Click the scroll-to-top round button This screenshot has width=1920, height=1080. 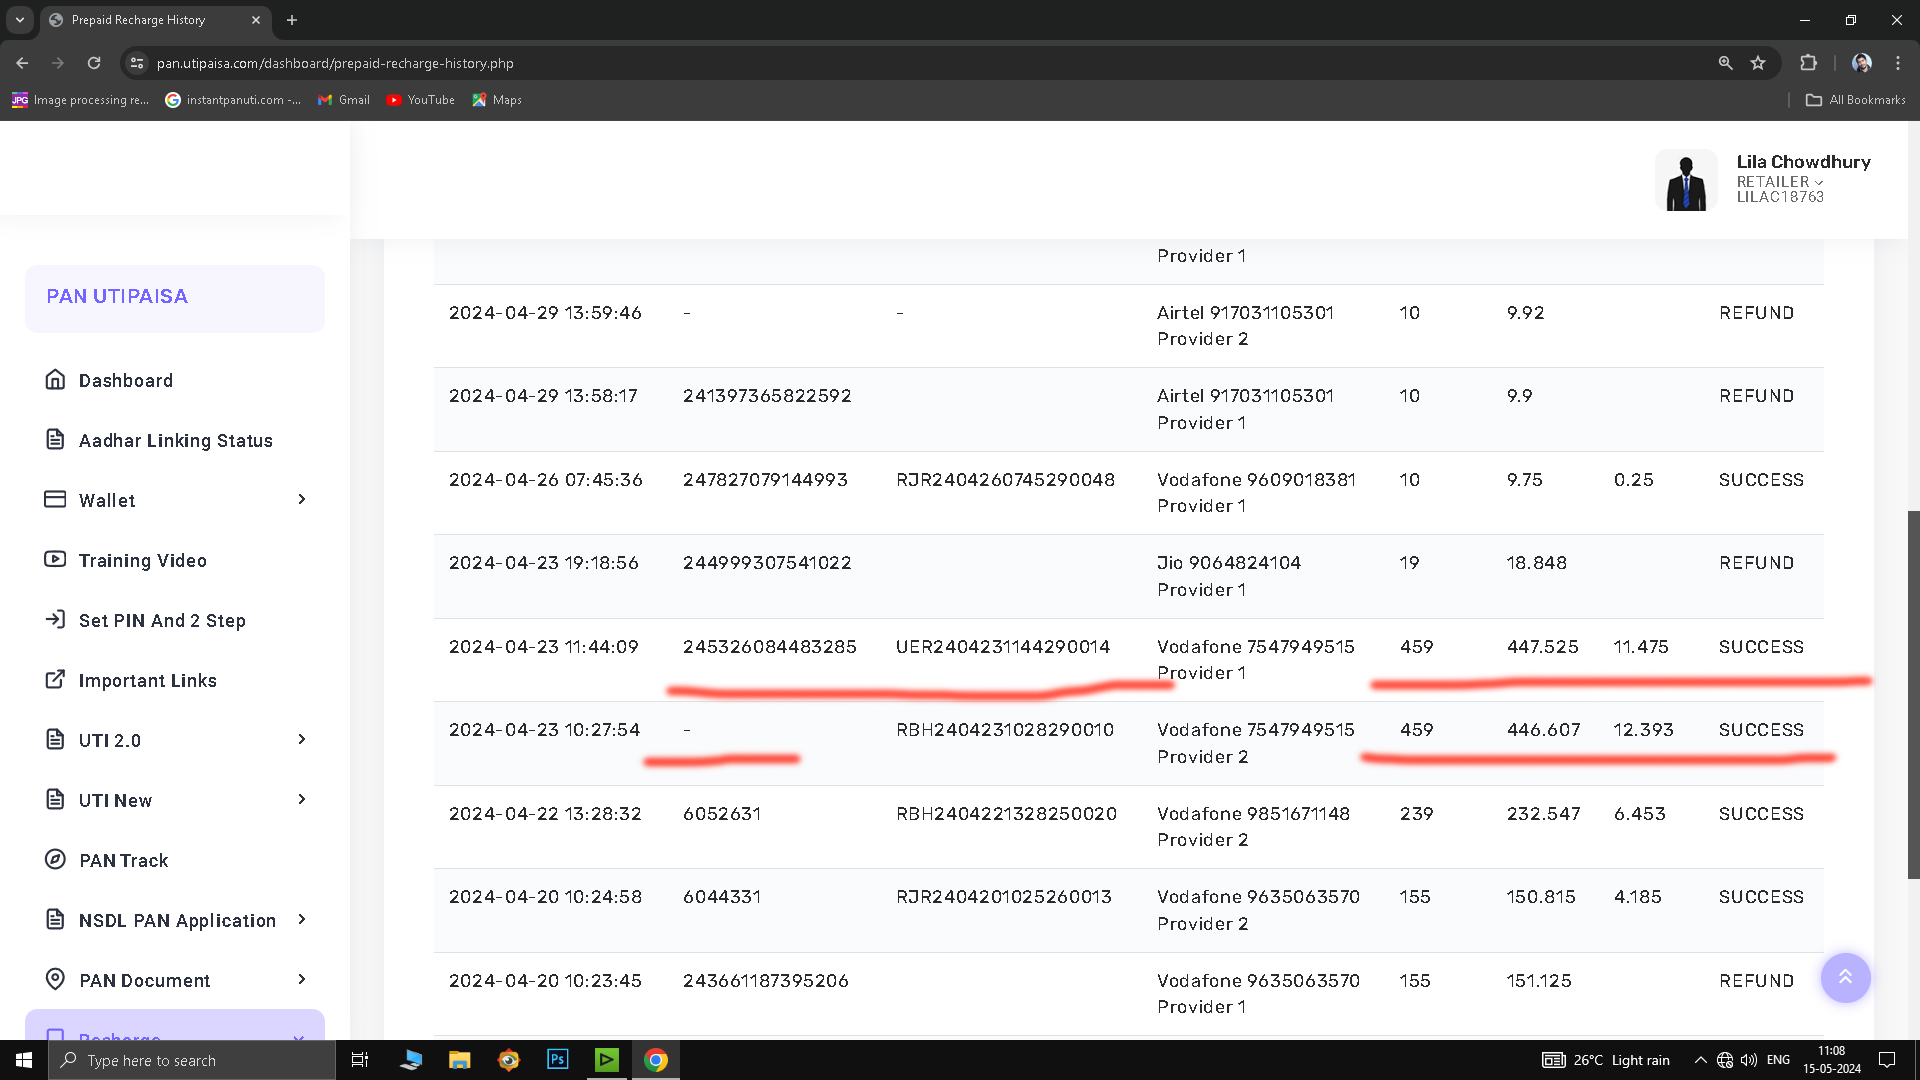click(1845, 977)
